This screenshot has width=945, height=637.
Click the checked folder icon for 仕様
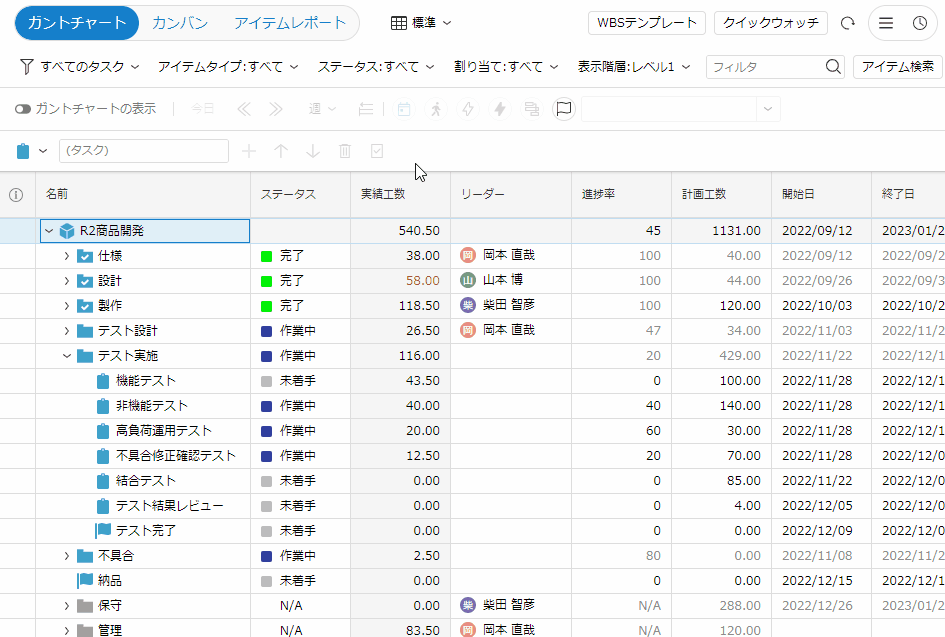coord(85,256)
